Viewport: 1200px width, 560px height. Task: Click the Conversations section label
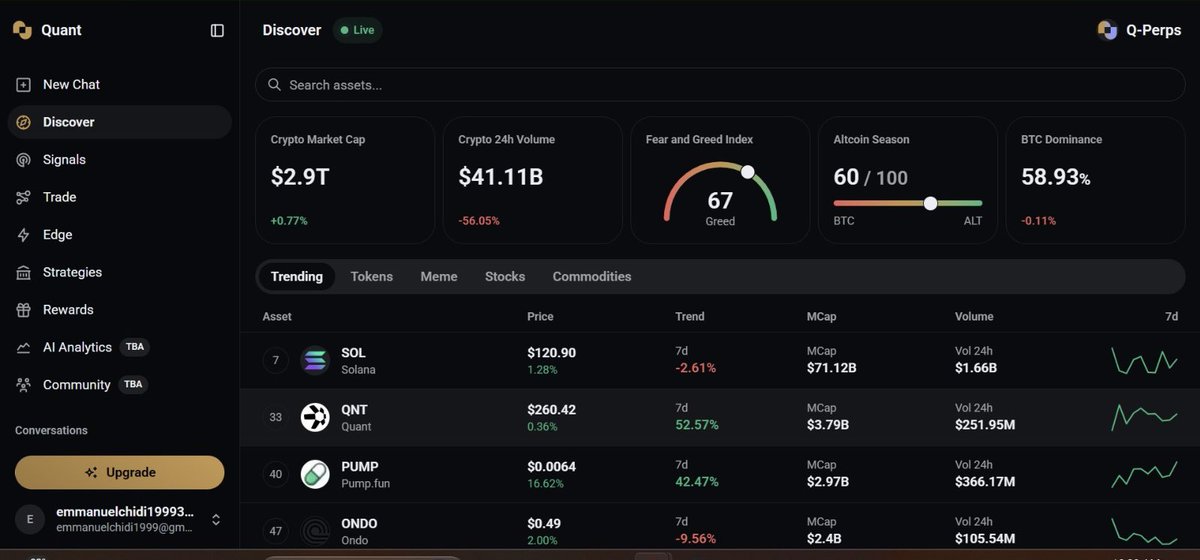tap(51, 430)
